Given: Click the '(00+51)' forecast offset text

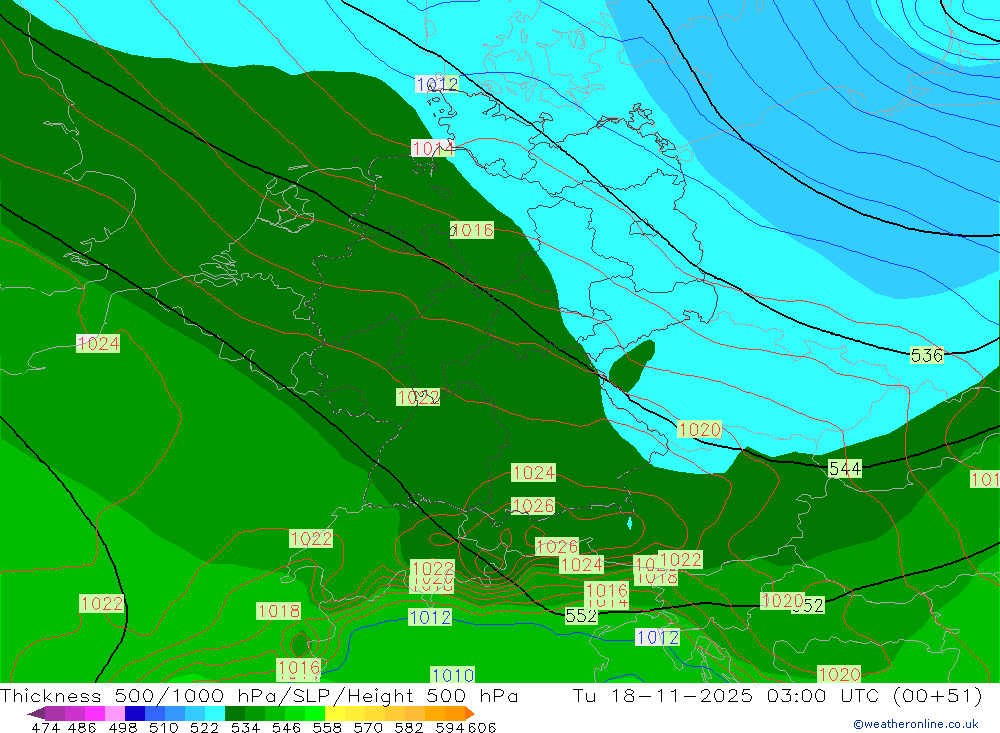Looking at the screenshot, I should (x=938, y=696).
